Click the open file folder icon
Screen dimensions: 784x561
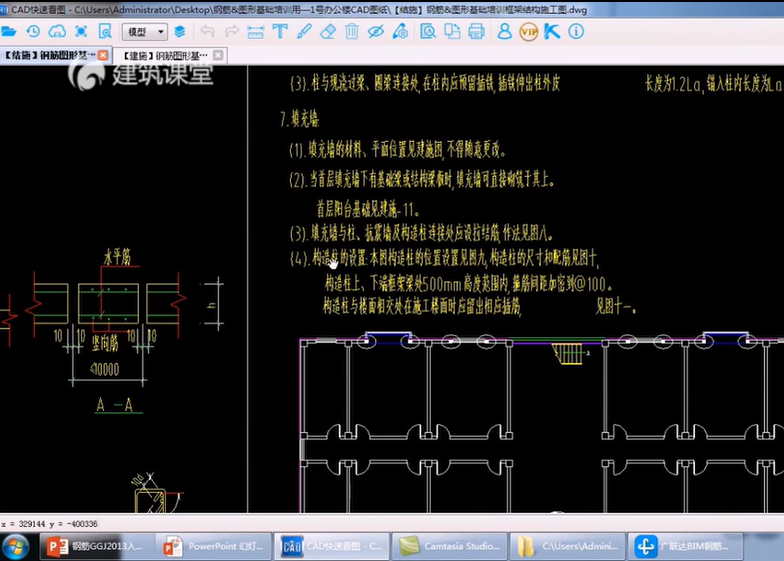point(9,32)
